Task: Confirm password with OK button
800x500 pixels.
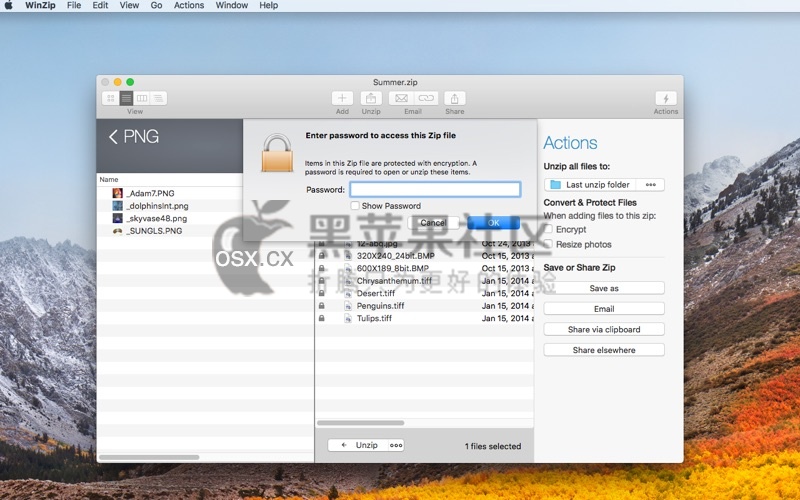Action: pos(493,223)
